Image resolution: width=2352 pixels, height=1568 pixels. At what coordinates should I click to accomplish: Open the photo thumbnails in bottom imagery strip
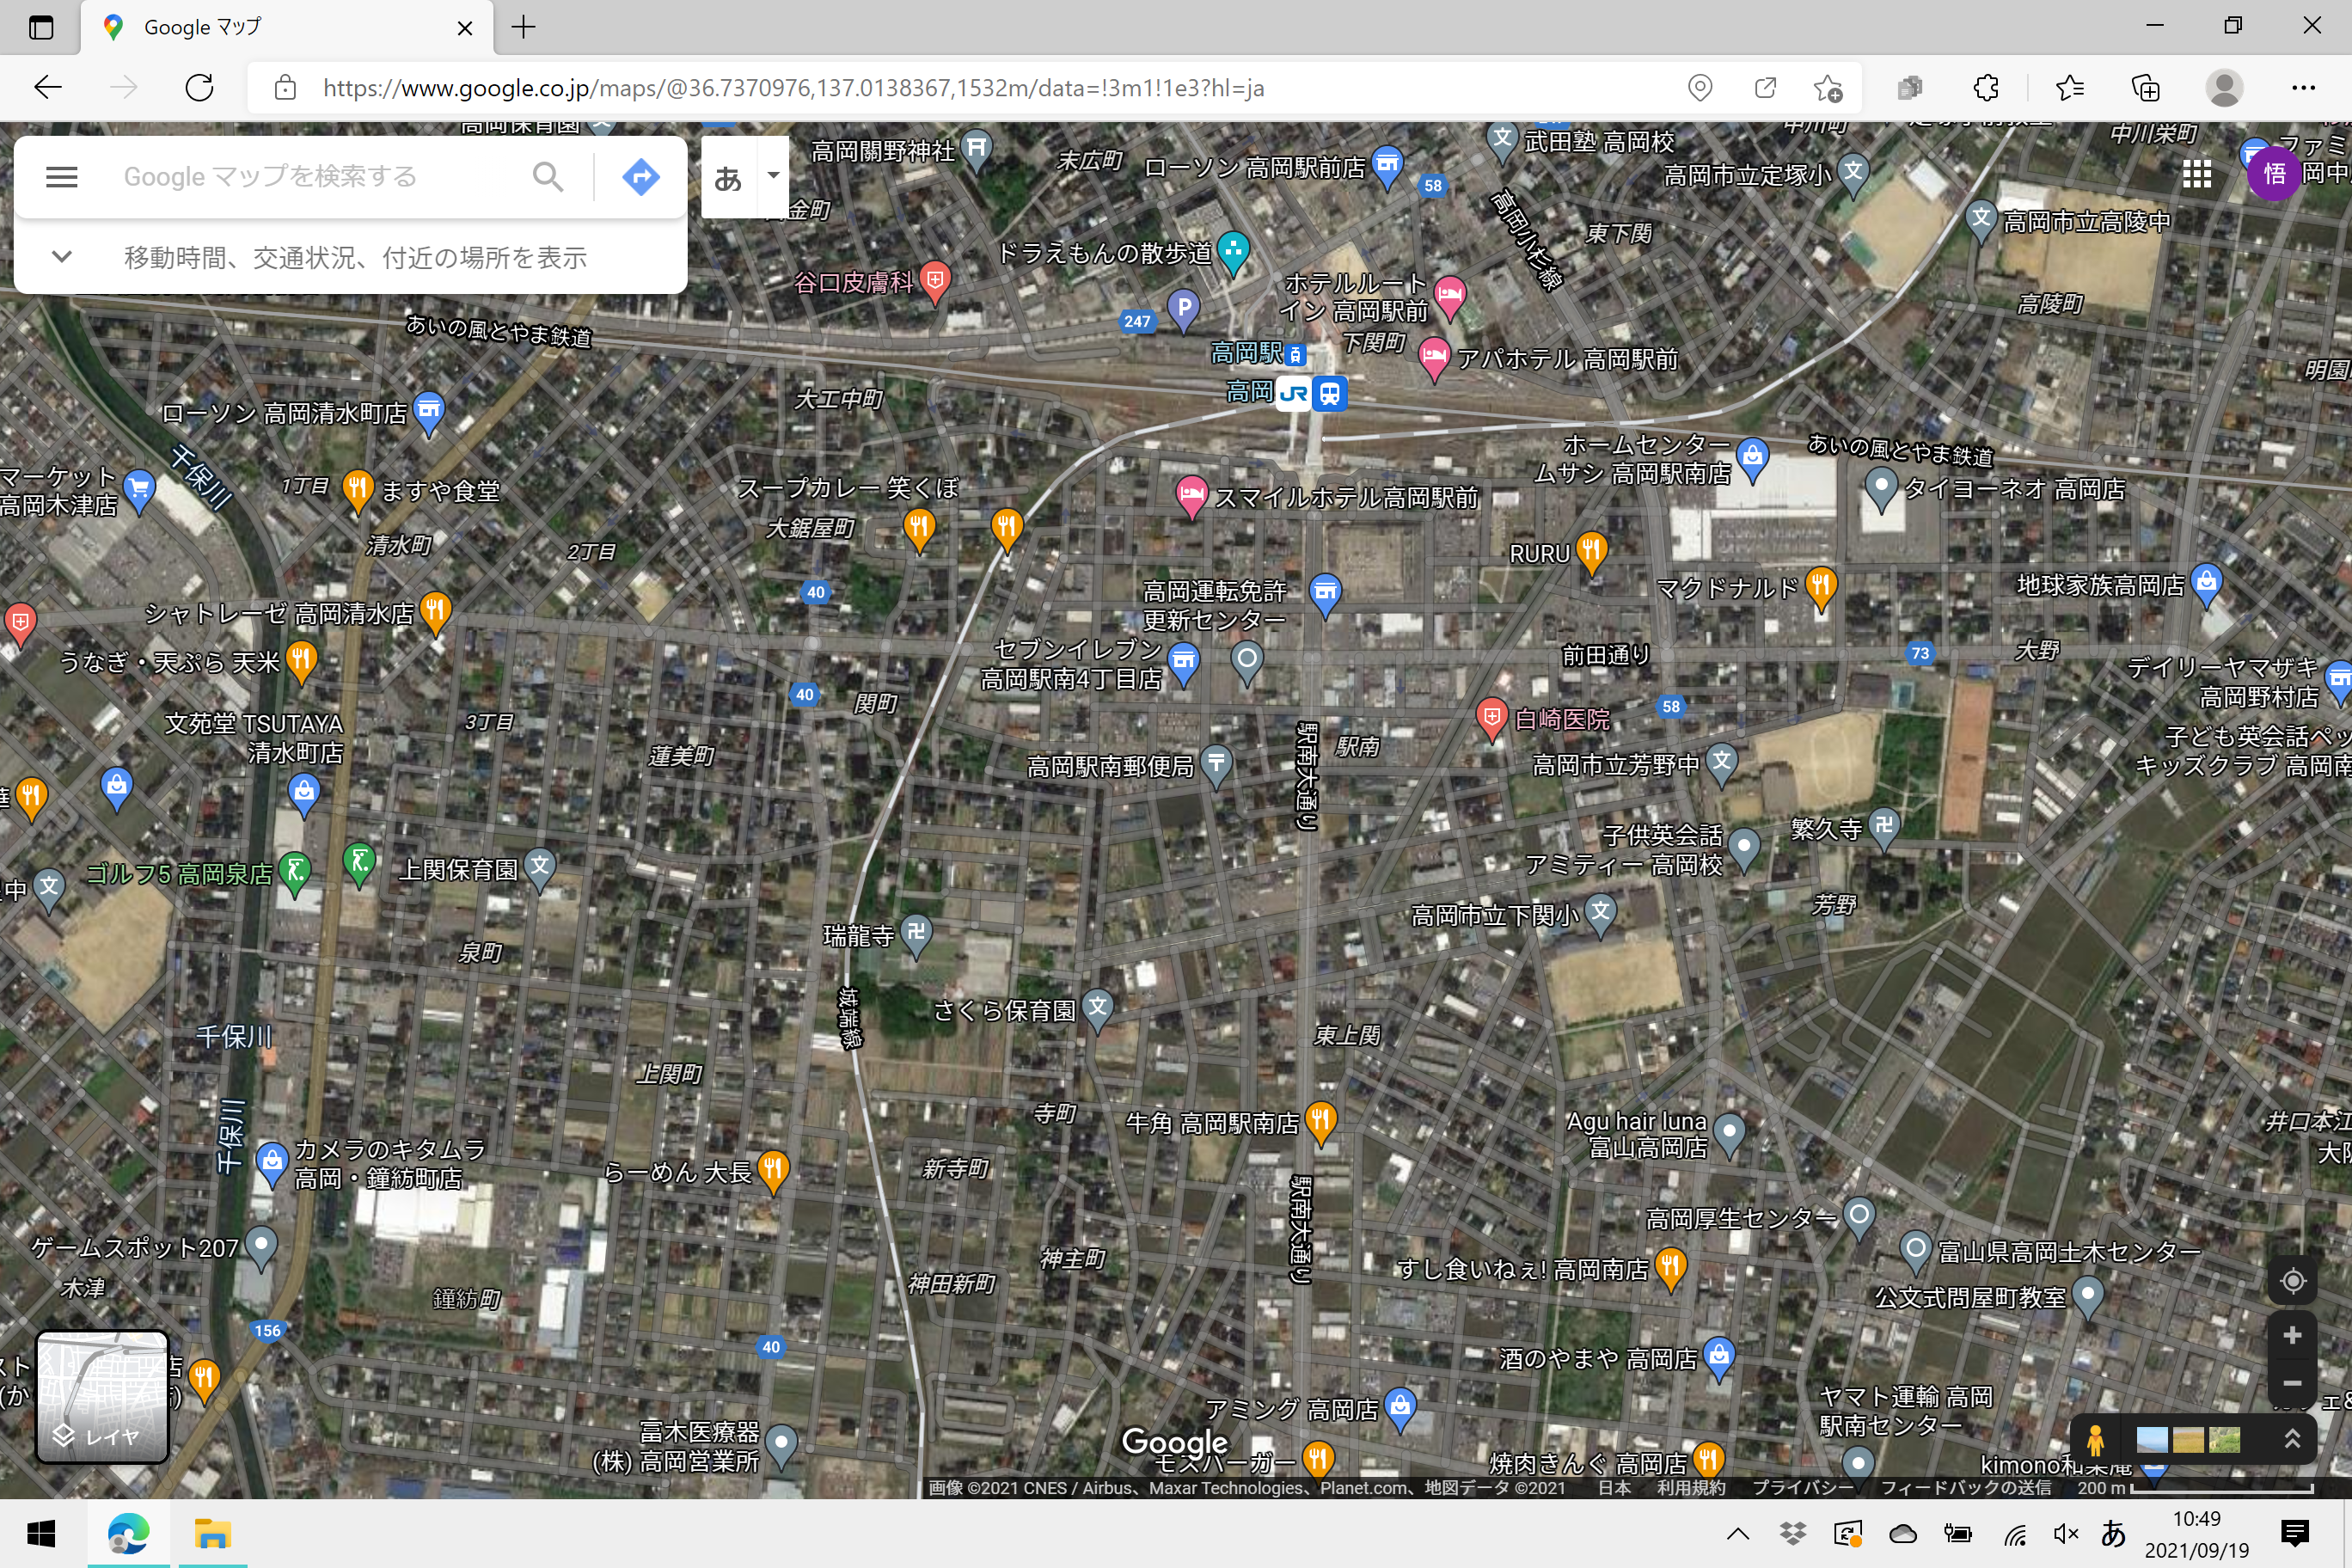pos(2187,1439)
